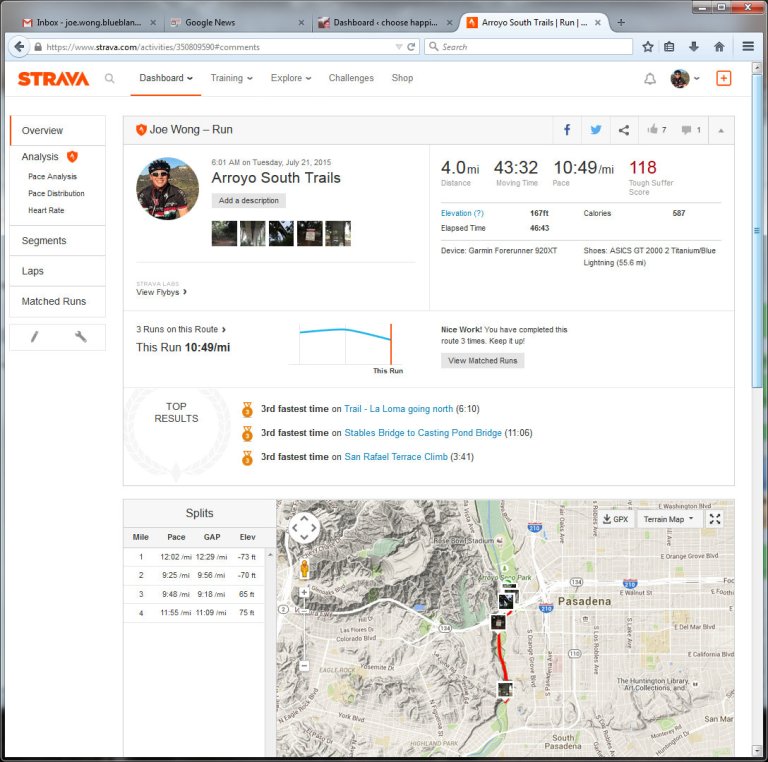Click View Matched Runs button
The width and height of the screenshot is (768, 762).
click(482, 360)
